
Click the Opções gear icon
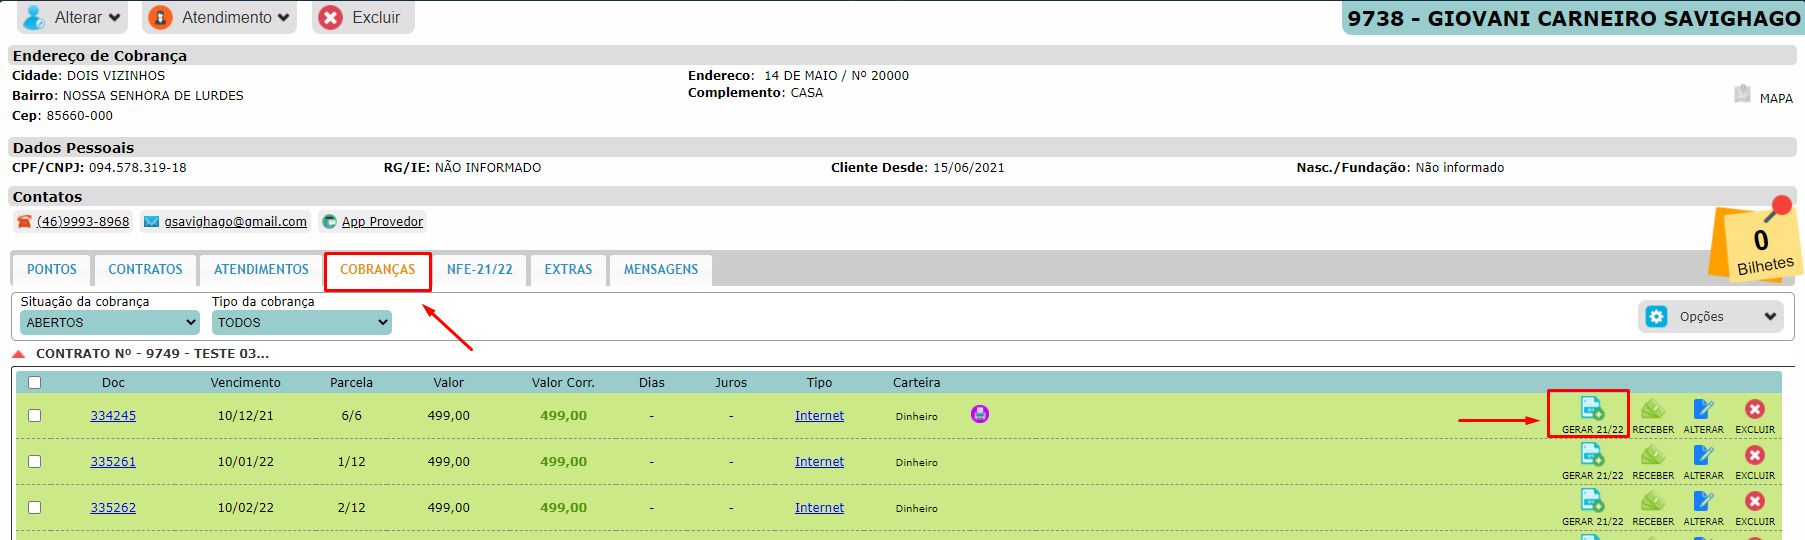(x=1657, y=316)
